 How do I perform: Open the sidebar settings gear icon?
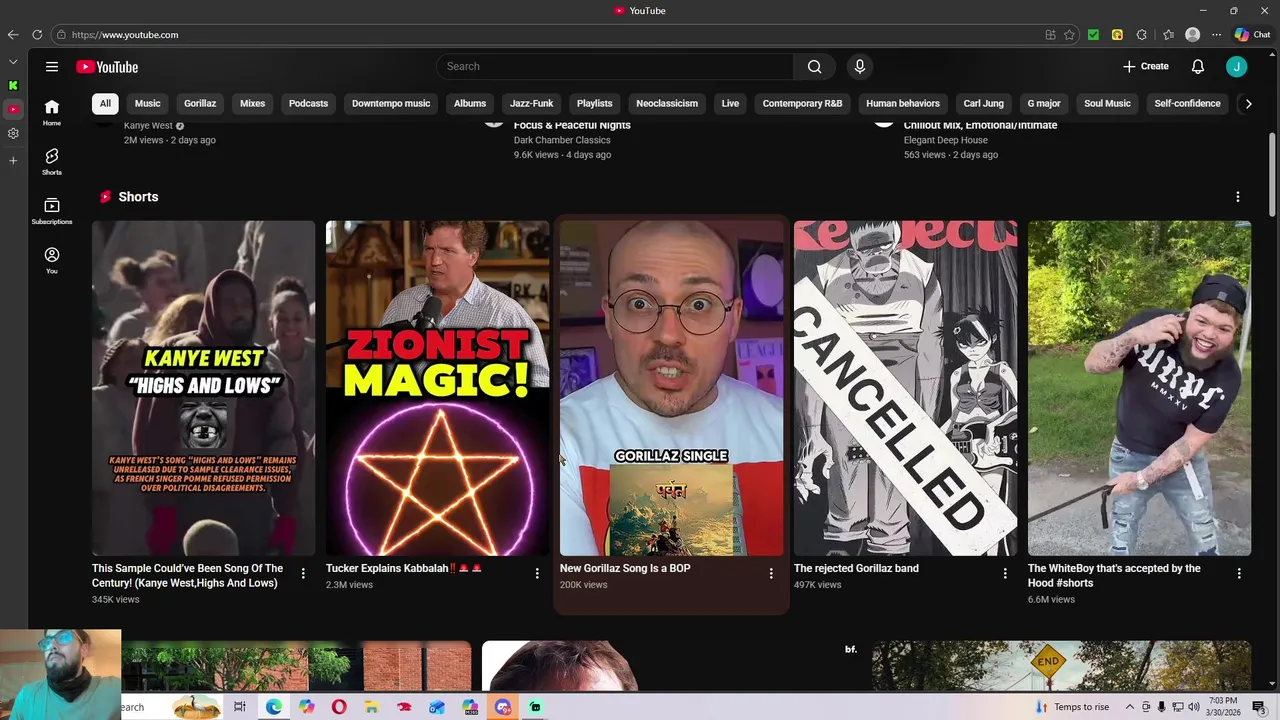point(13,133)
